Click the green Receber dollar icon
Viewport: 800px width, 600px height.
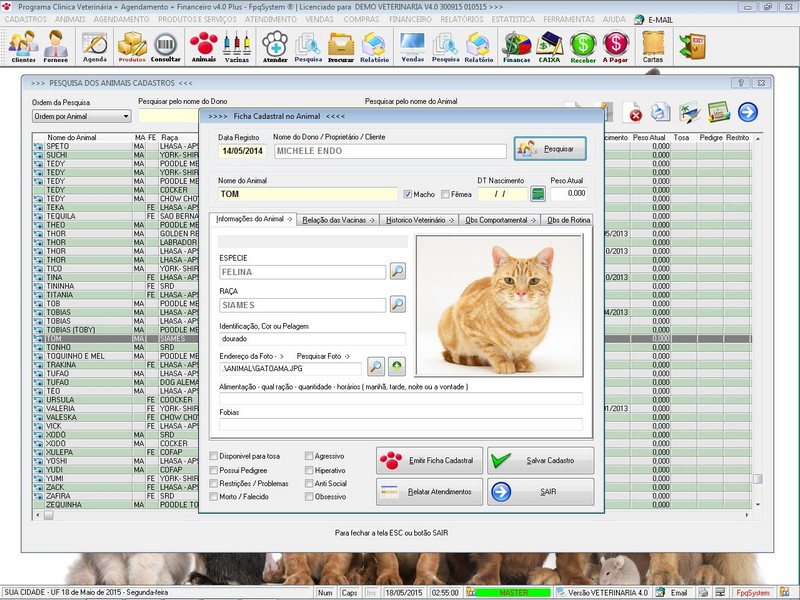[x=583, y=46]
